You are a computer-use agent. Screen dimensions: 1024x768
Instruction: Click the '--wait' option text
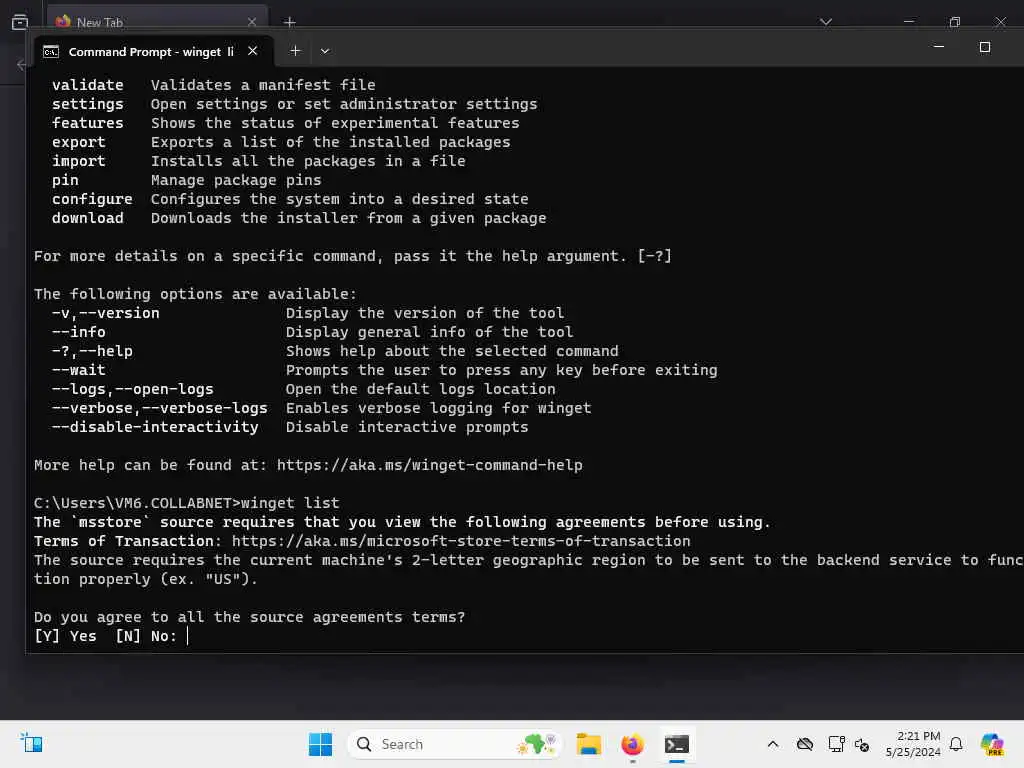coord(78,370)
